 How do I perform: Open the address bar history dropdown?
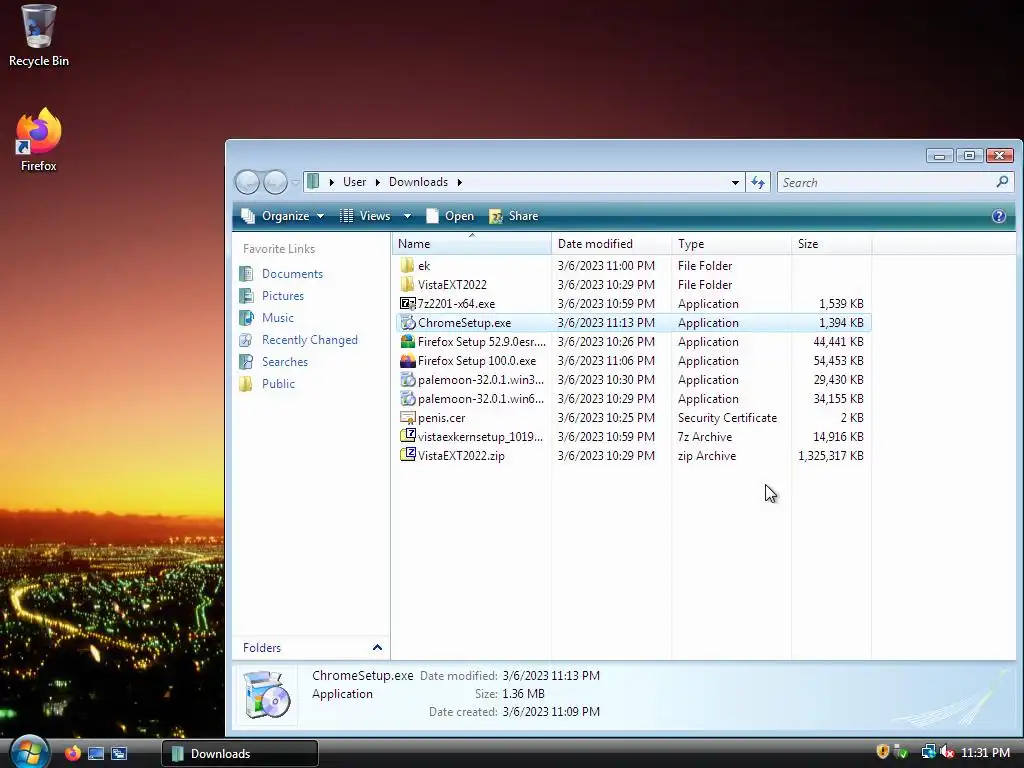pos(735,183)
